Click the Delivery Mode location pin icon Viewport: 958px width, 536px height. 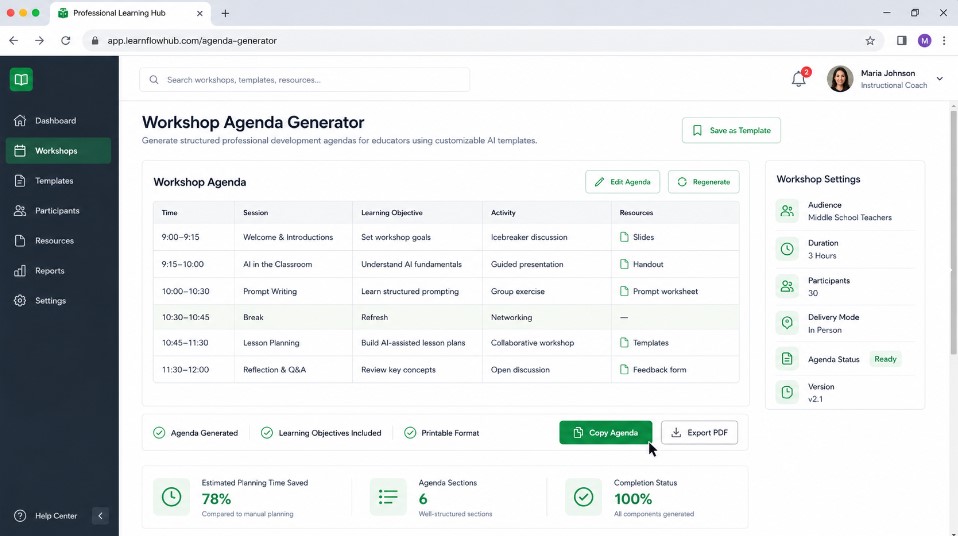(x=787, y=323)
